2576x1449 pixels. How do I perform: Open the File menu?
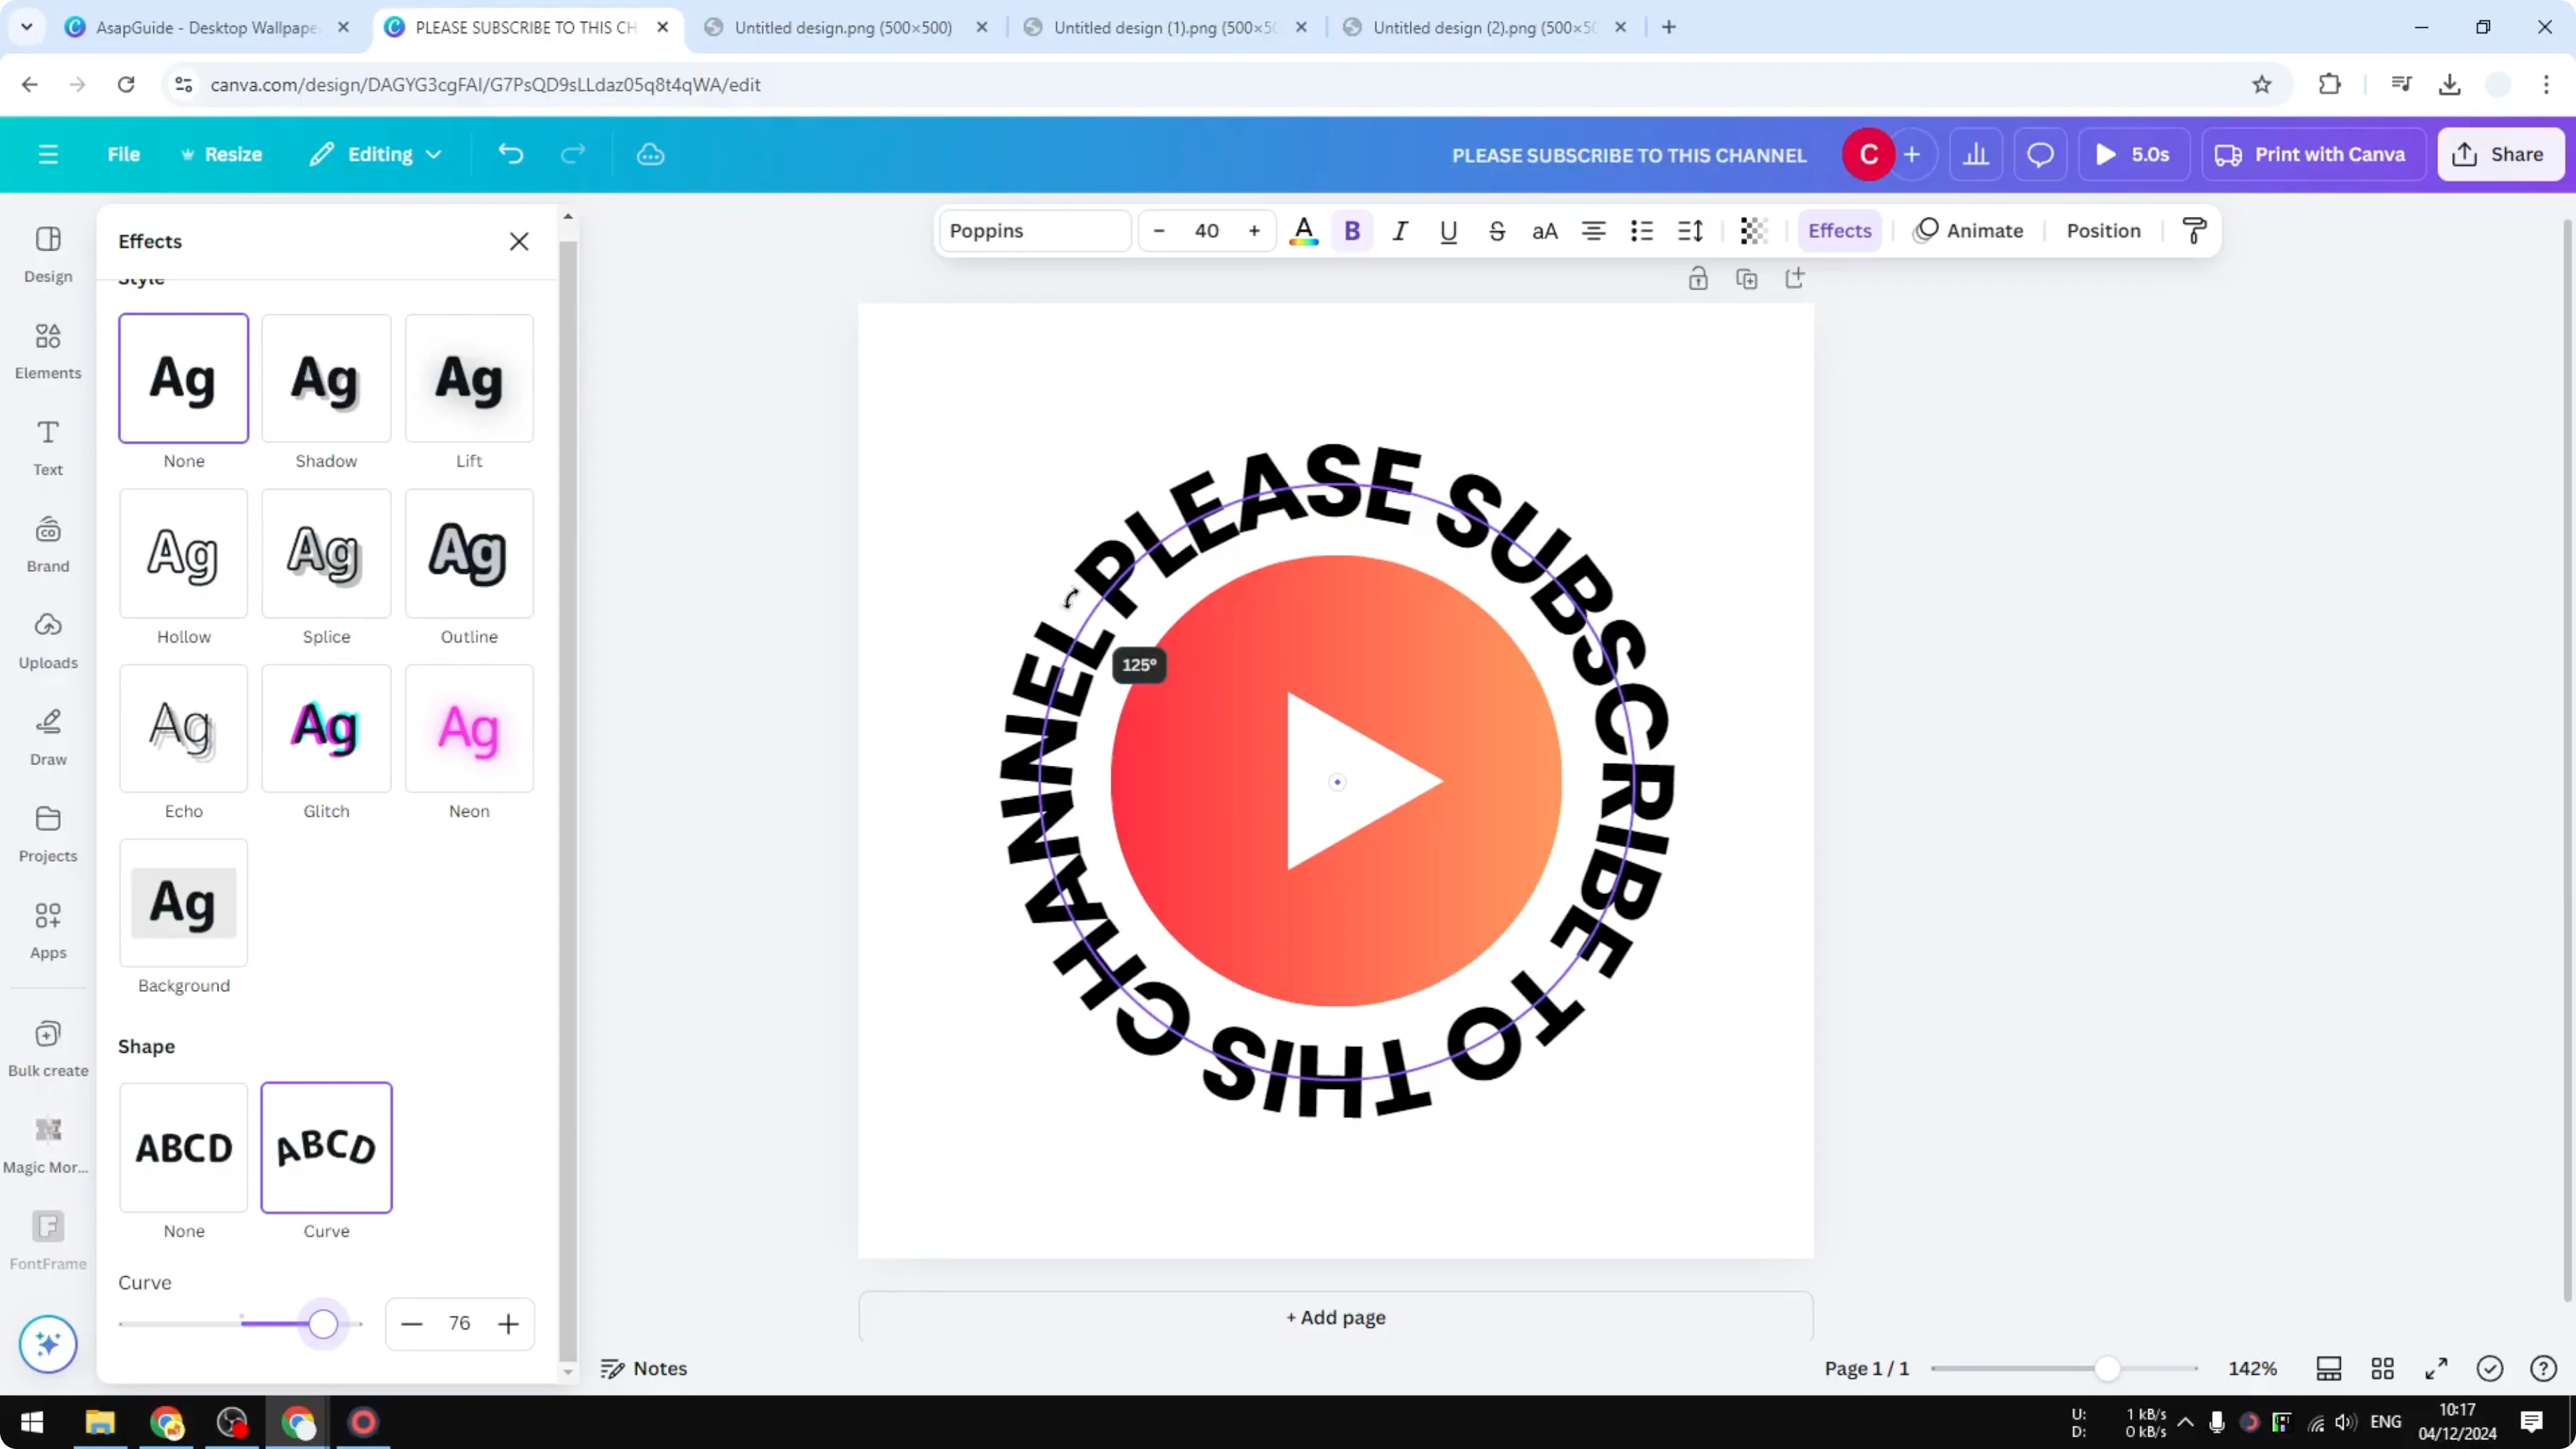point(124,154)
